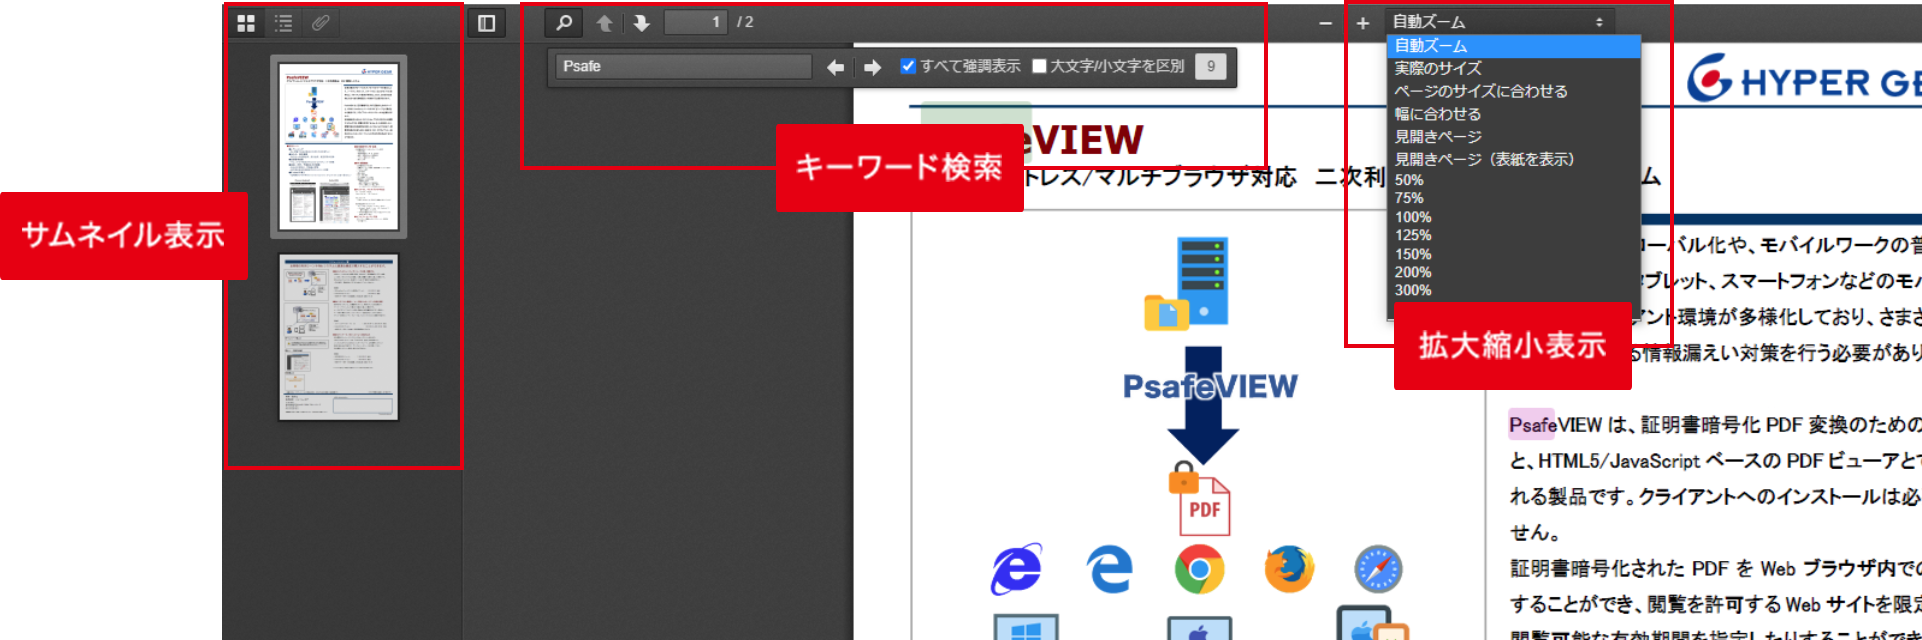Viewport: 1922px width, 640px height.
Task: Click the highlighted Psafe word in paragraph
Action: pos(1532,425)
